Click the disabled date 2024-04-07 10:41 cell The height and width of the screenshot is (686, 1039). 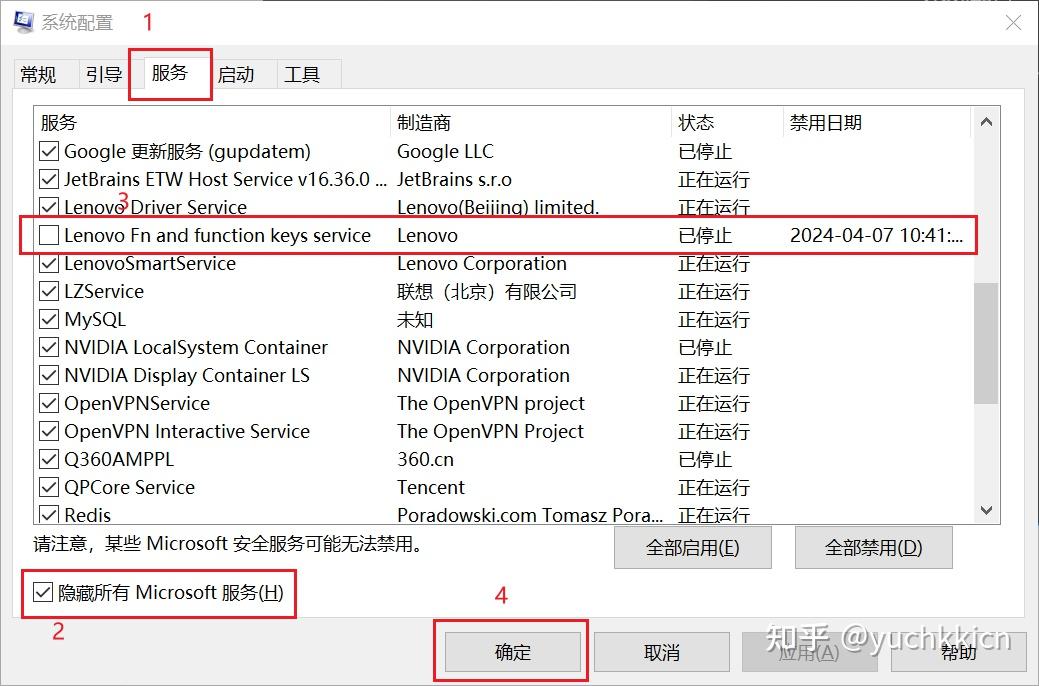(876, 235)
